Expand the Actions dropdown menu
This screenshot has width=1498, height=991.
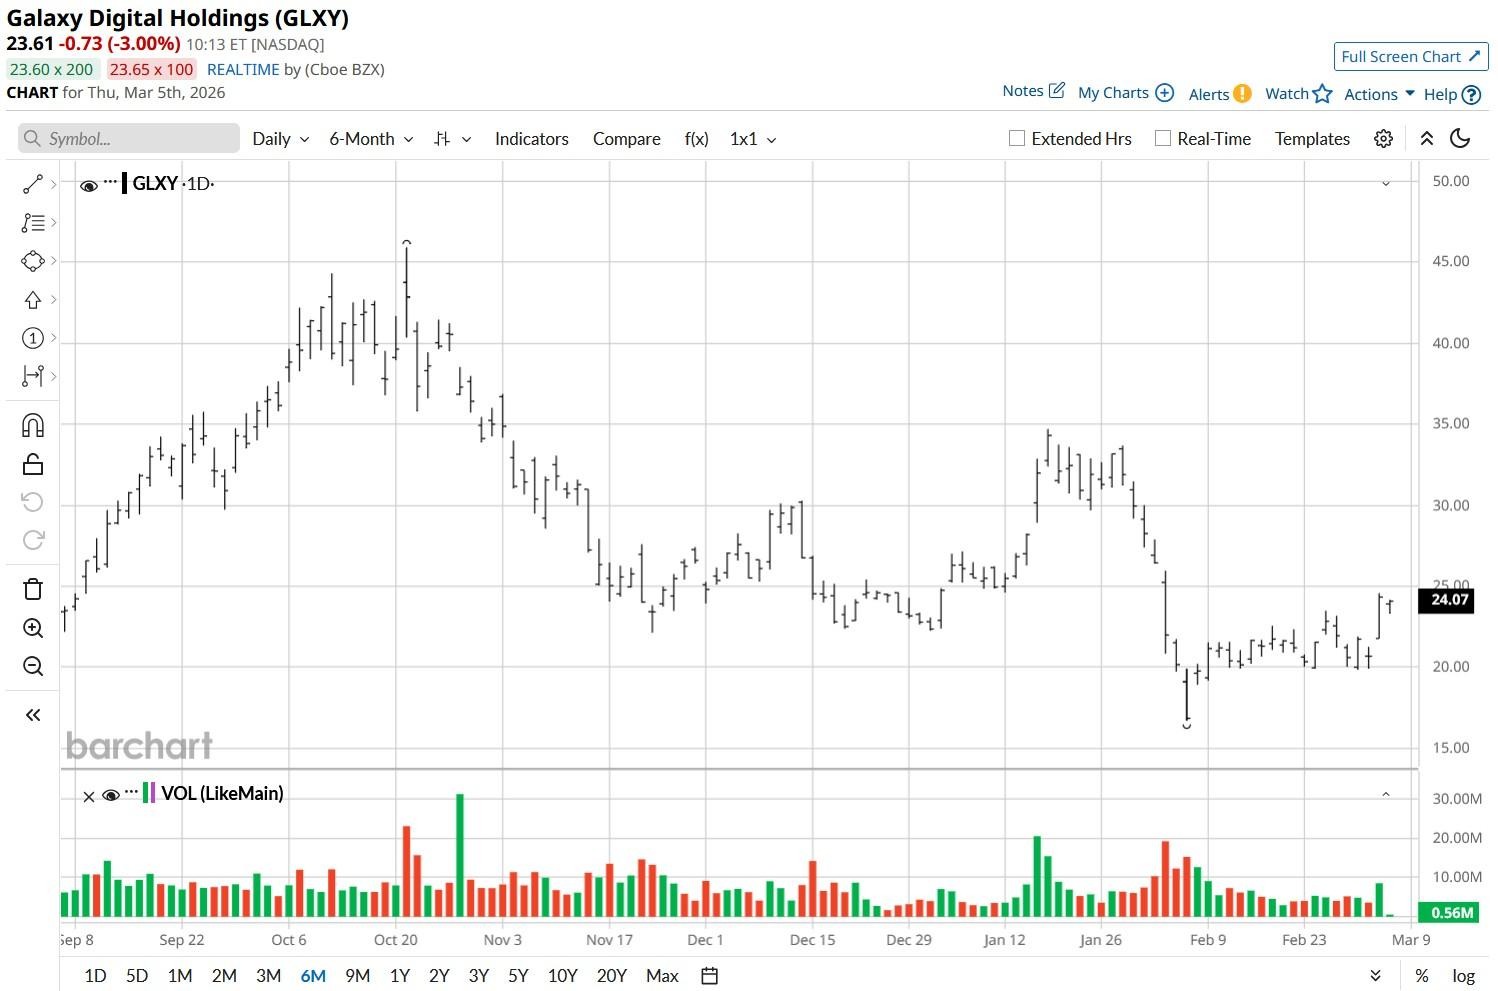point(1379,94)
